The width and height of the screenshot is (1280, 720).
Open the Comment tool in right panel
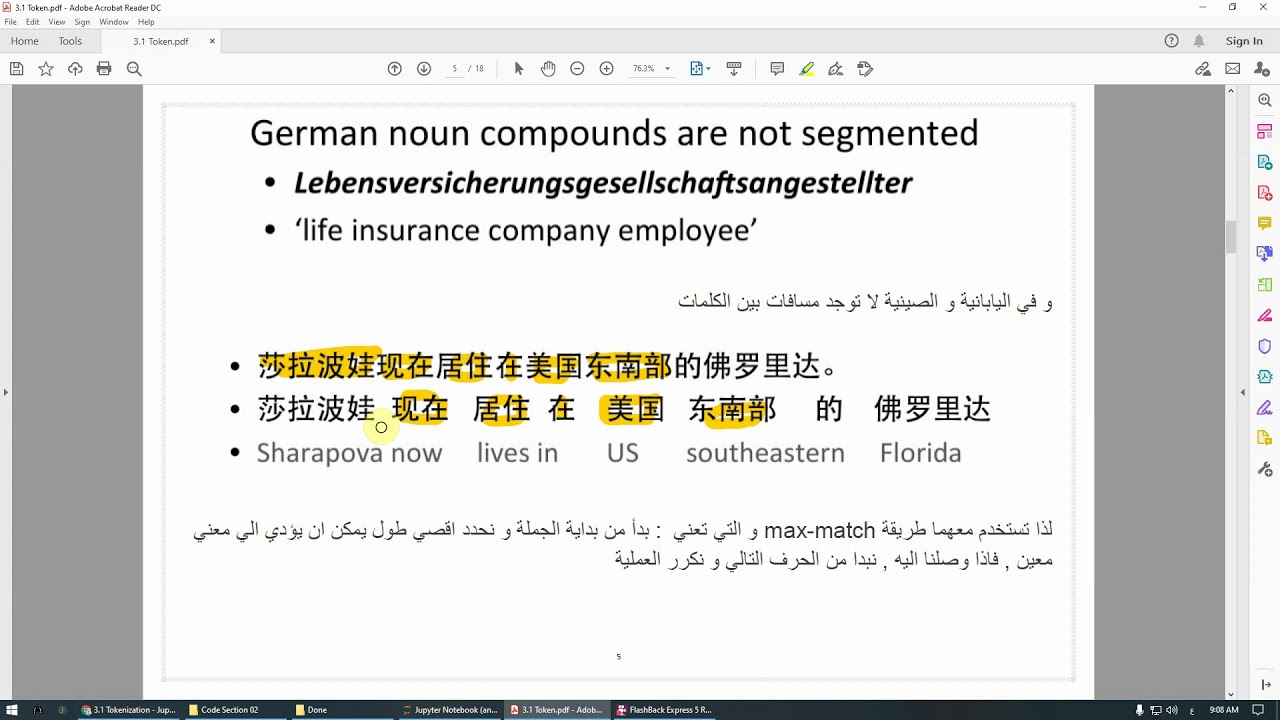(x=1264, y=223)
